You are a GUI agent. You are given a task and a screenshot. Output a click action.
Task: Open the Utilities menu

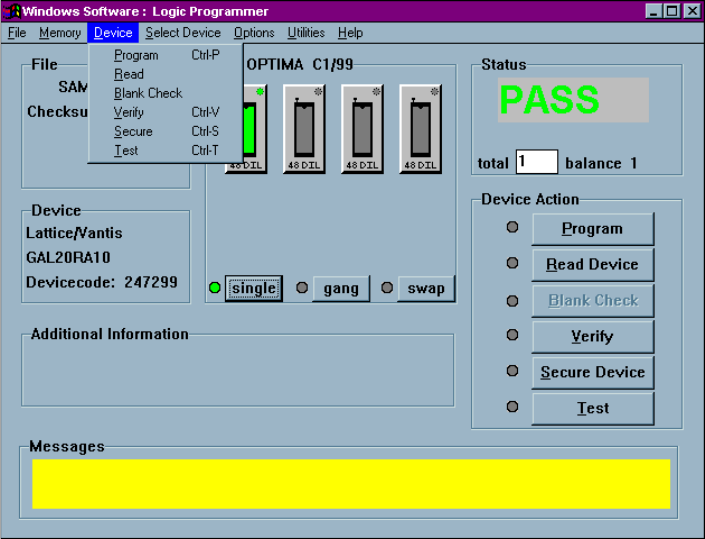point(306,33)
